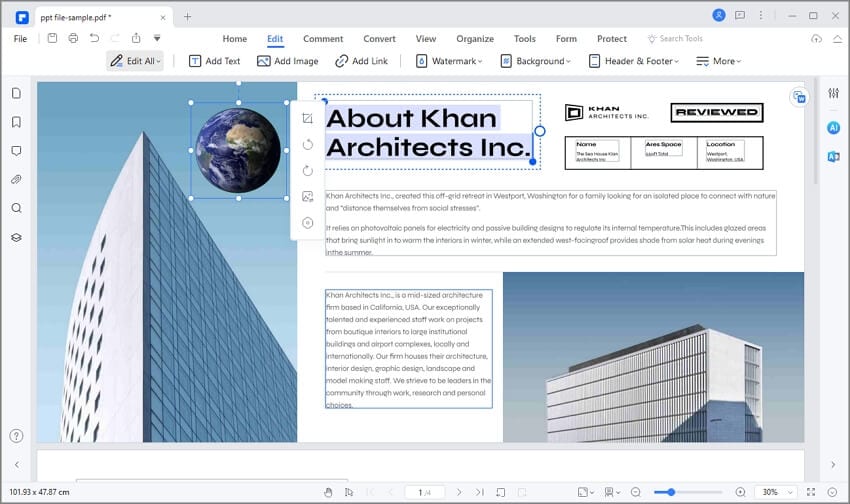Open the Tools tab
Image resolution: width=850 pixels, height=504 pixels.
[524, 38]
